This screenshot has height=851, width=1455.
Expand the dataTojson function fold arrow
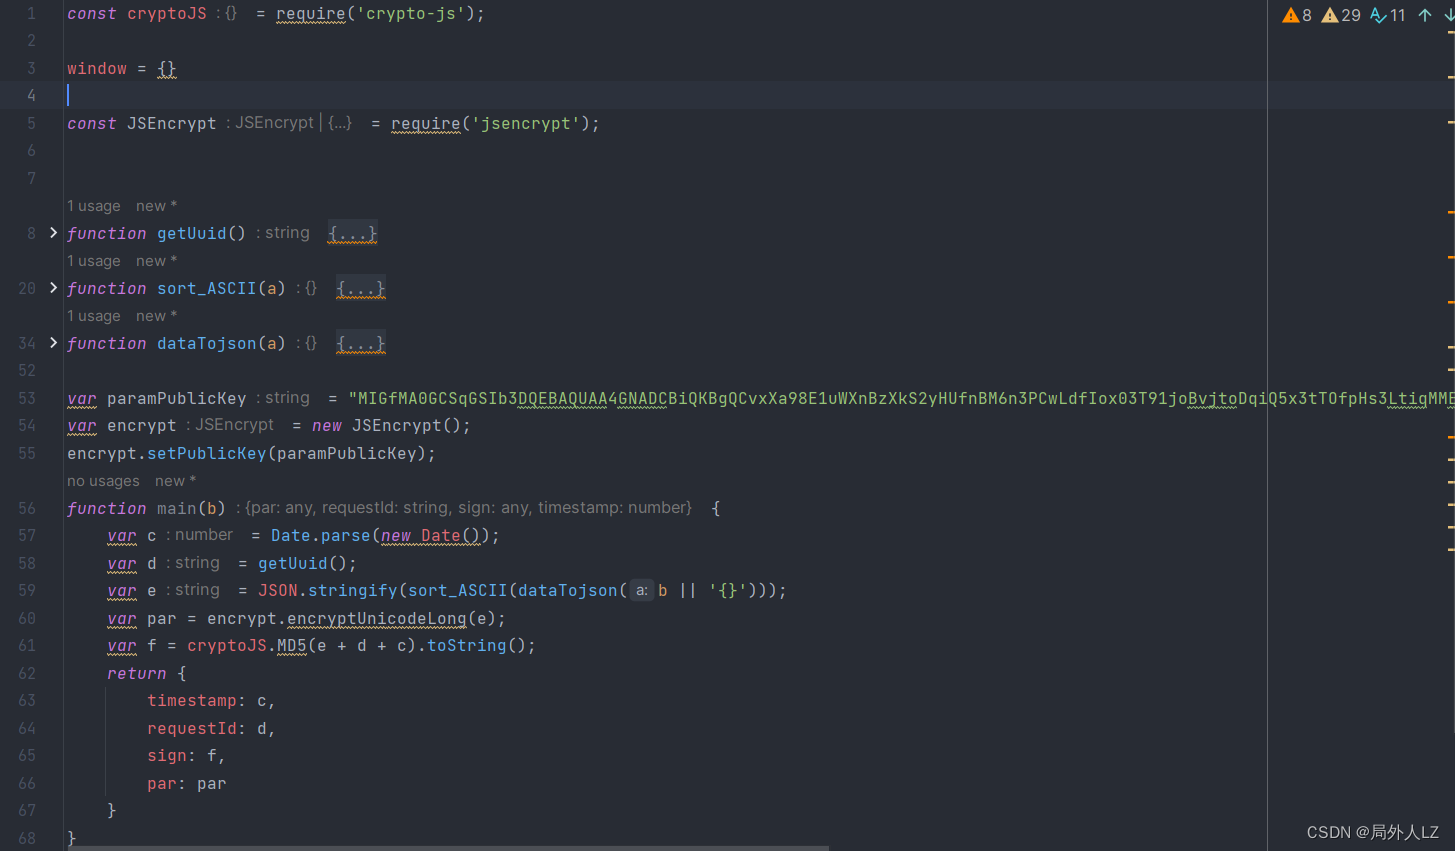[x=53, y=342]
